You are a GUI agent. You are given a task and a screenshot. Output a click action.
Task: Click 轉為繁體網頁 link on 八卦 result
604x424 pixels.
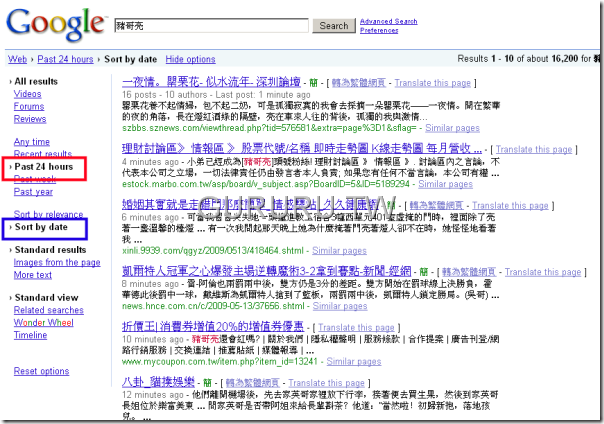(252, 383)
